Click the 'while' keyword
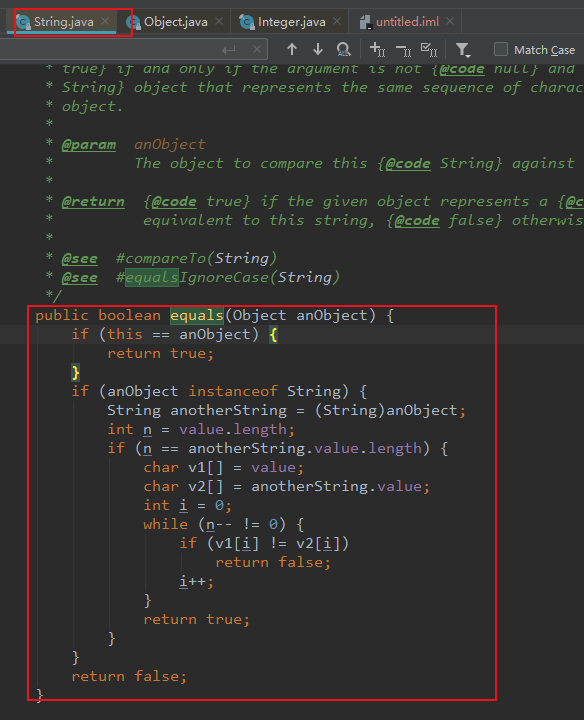The image size is (584, 720). tap(165, 524)
